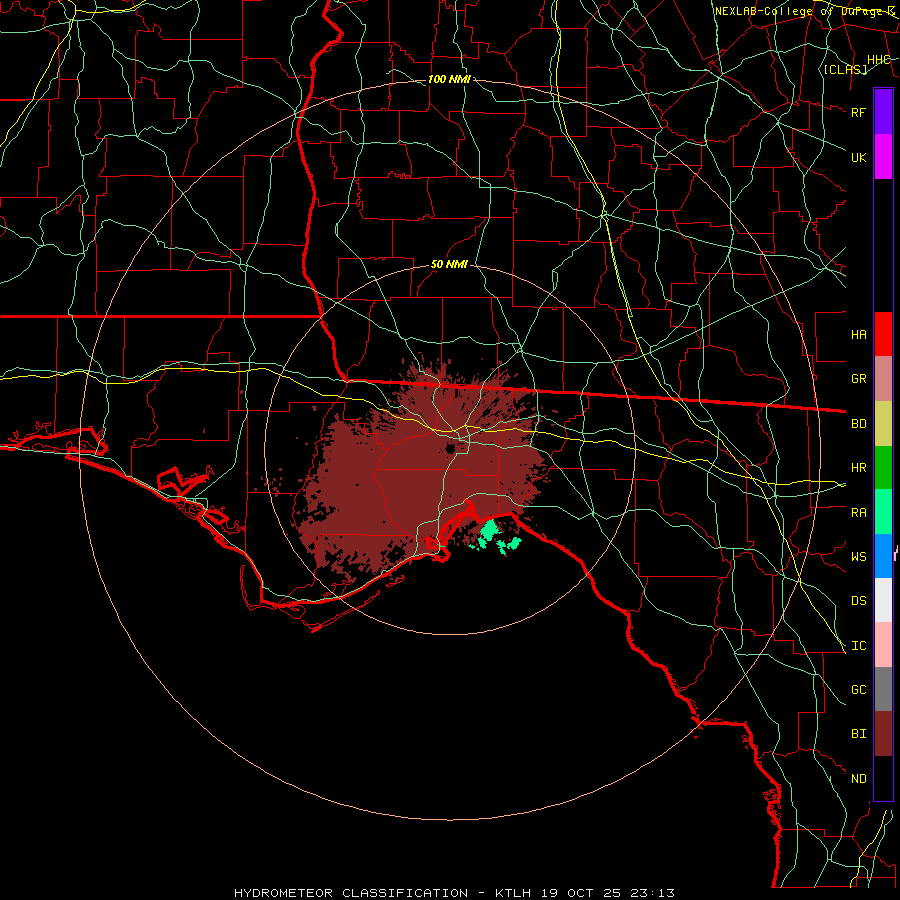
Task: Click the "19 OCT 25 23:13" timestamp
Action: pyautogui.click(x=606, y=893)
